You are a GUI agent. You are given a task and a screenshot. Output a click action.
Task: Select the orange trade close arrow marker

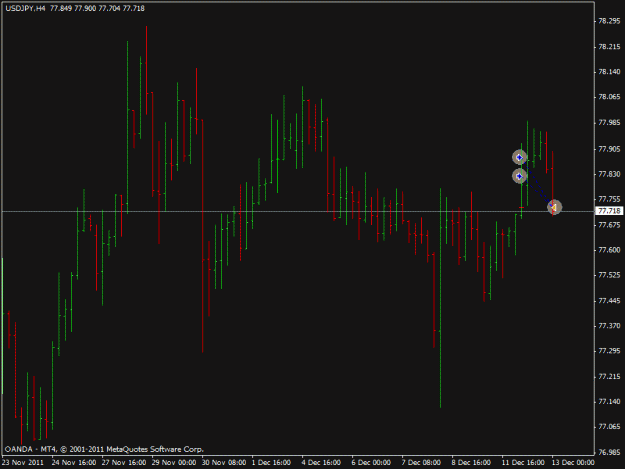pos(554,207)
